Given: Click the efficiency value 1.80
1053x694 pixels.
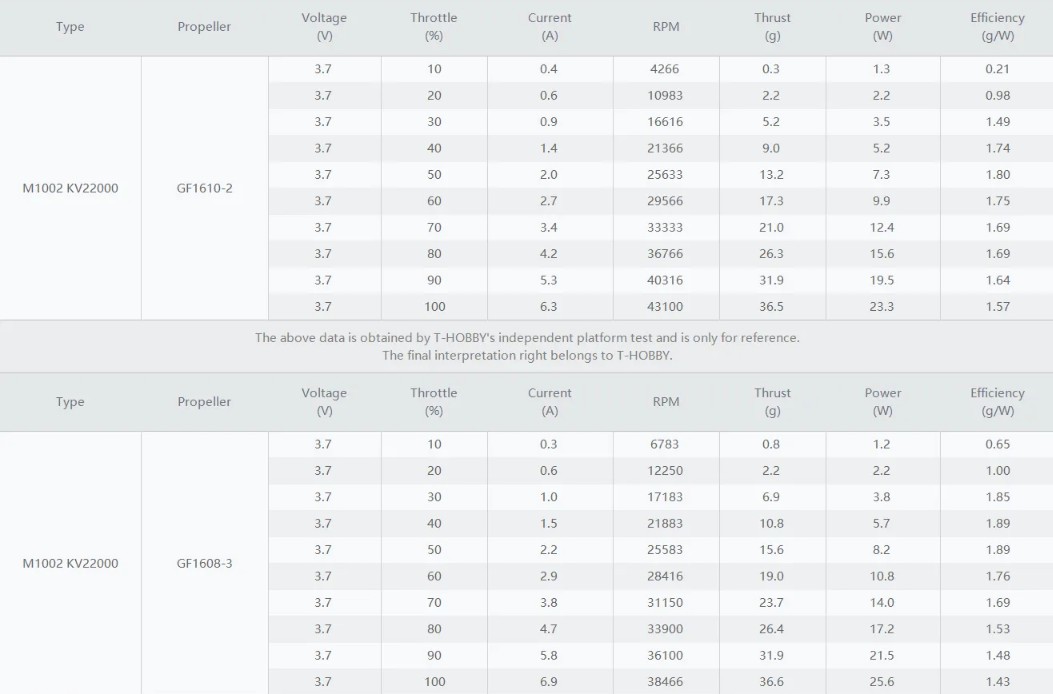Looking at the screenshot, I should tap(998, 175).
